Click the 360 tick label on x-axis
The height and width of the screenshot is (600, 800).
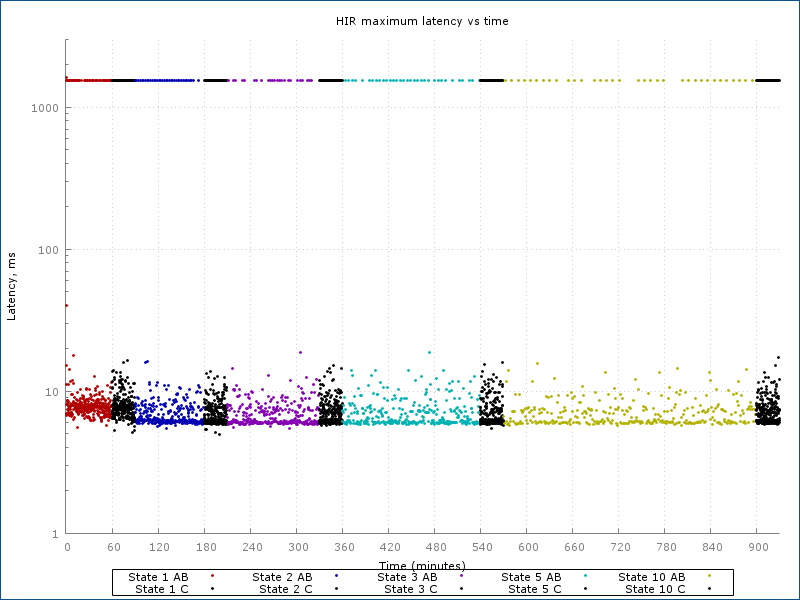point(344,547)
